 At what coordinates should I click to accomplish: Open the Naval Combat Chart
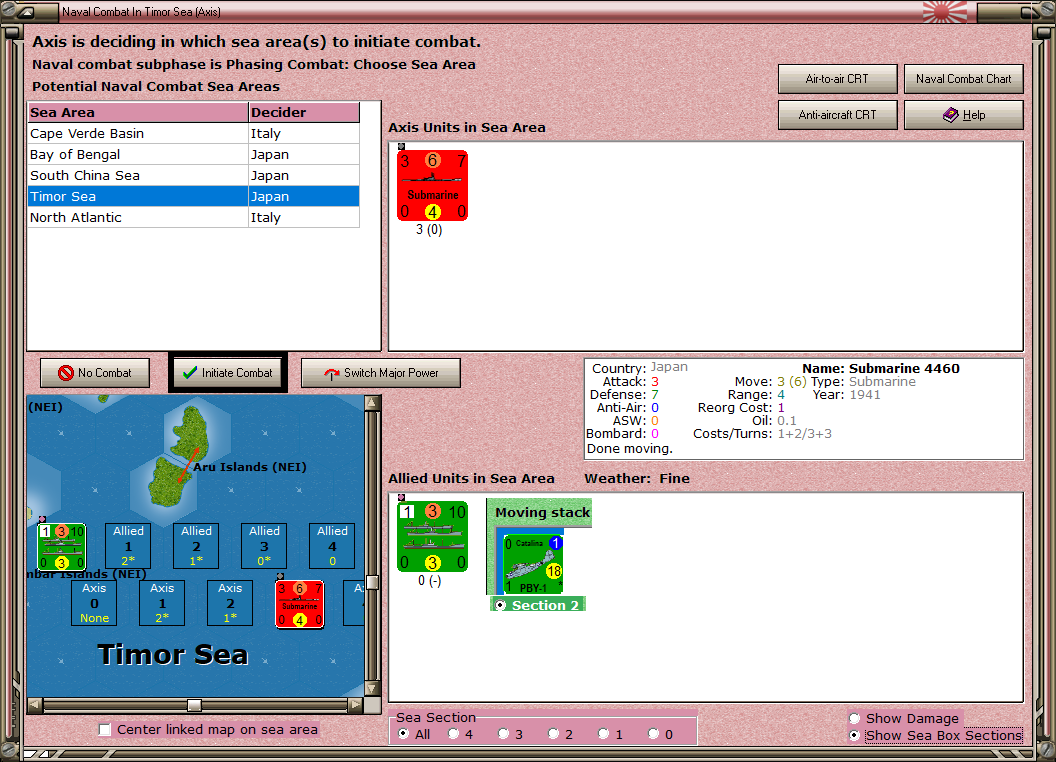pyautogui.click(x=963, y=79)
